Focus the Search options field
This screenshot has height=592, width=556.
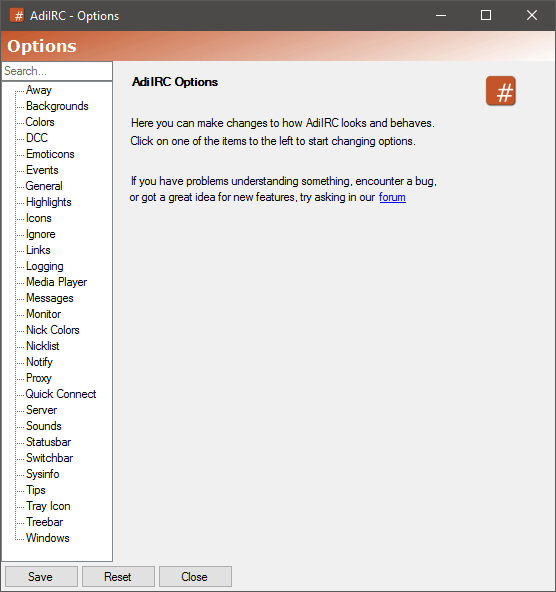57,71
